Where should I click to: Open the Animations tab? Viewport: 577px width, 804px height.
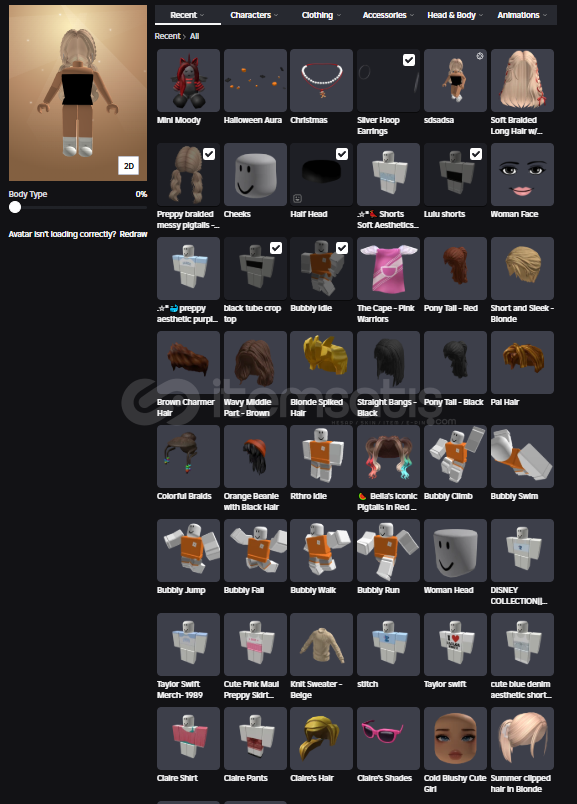pyautogui.click(x=522, y=15)
